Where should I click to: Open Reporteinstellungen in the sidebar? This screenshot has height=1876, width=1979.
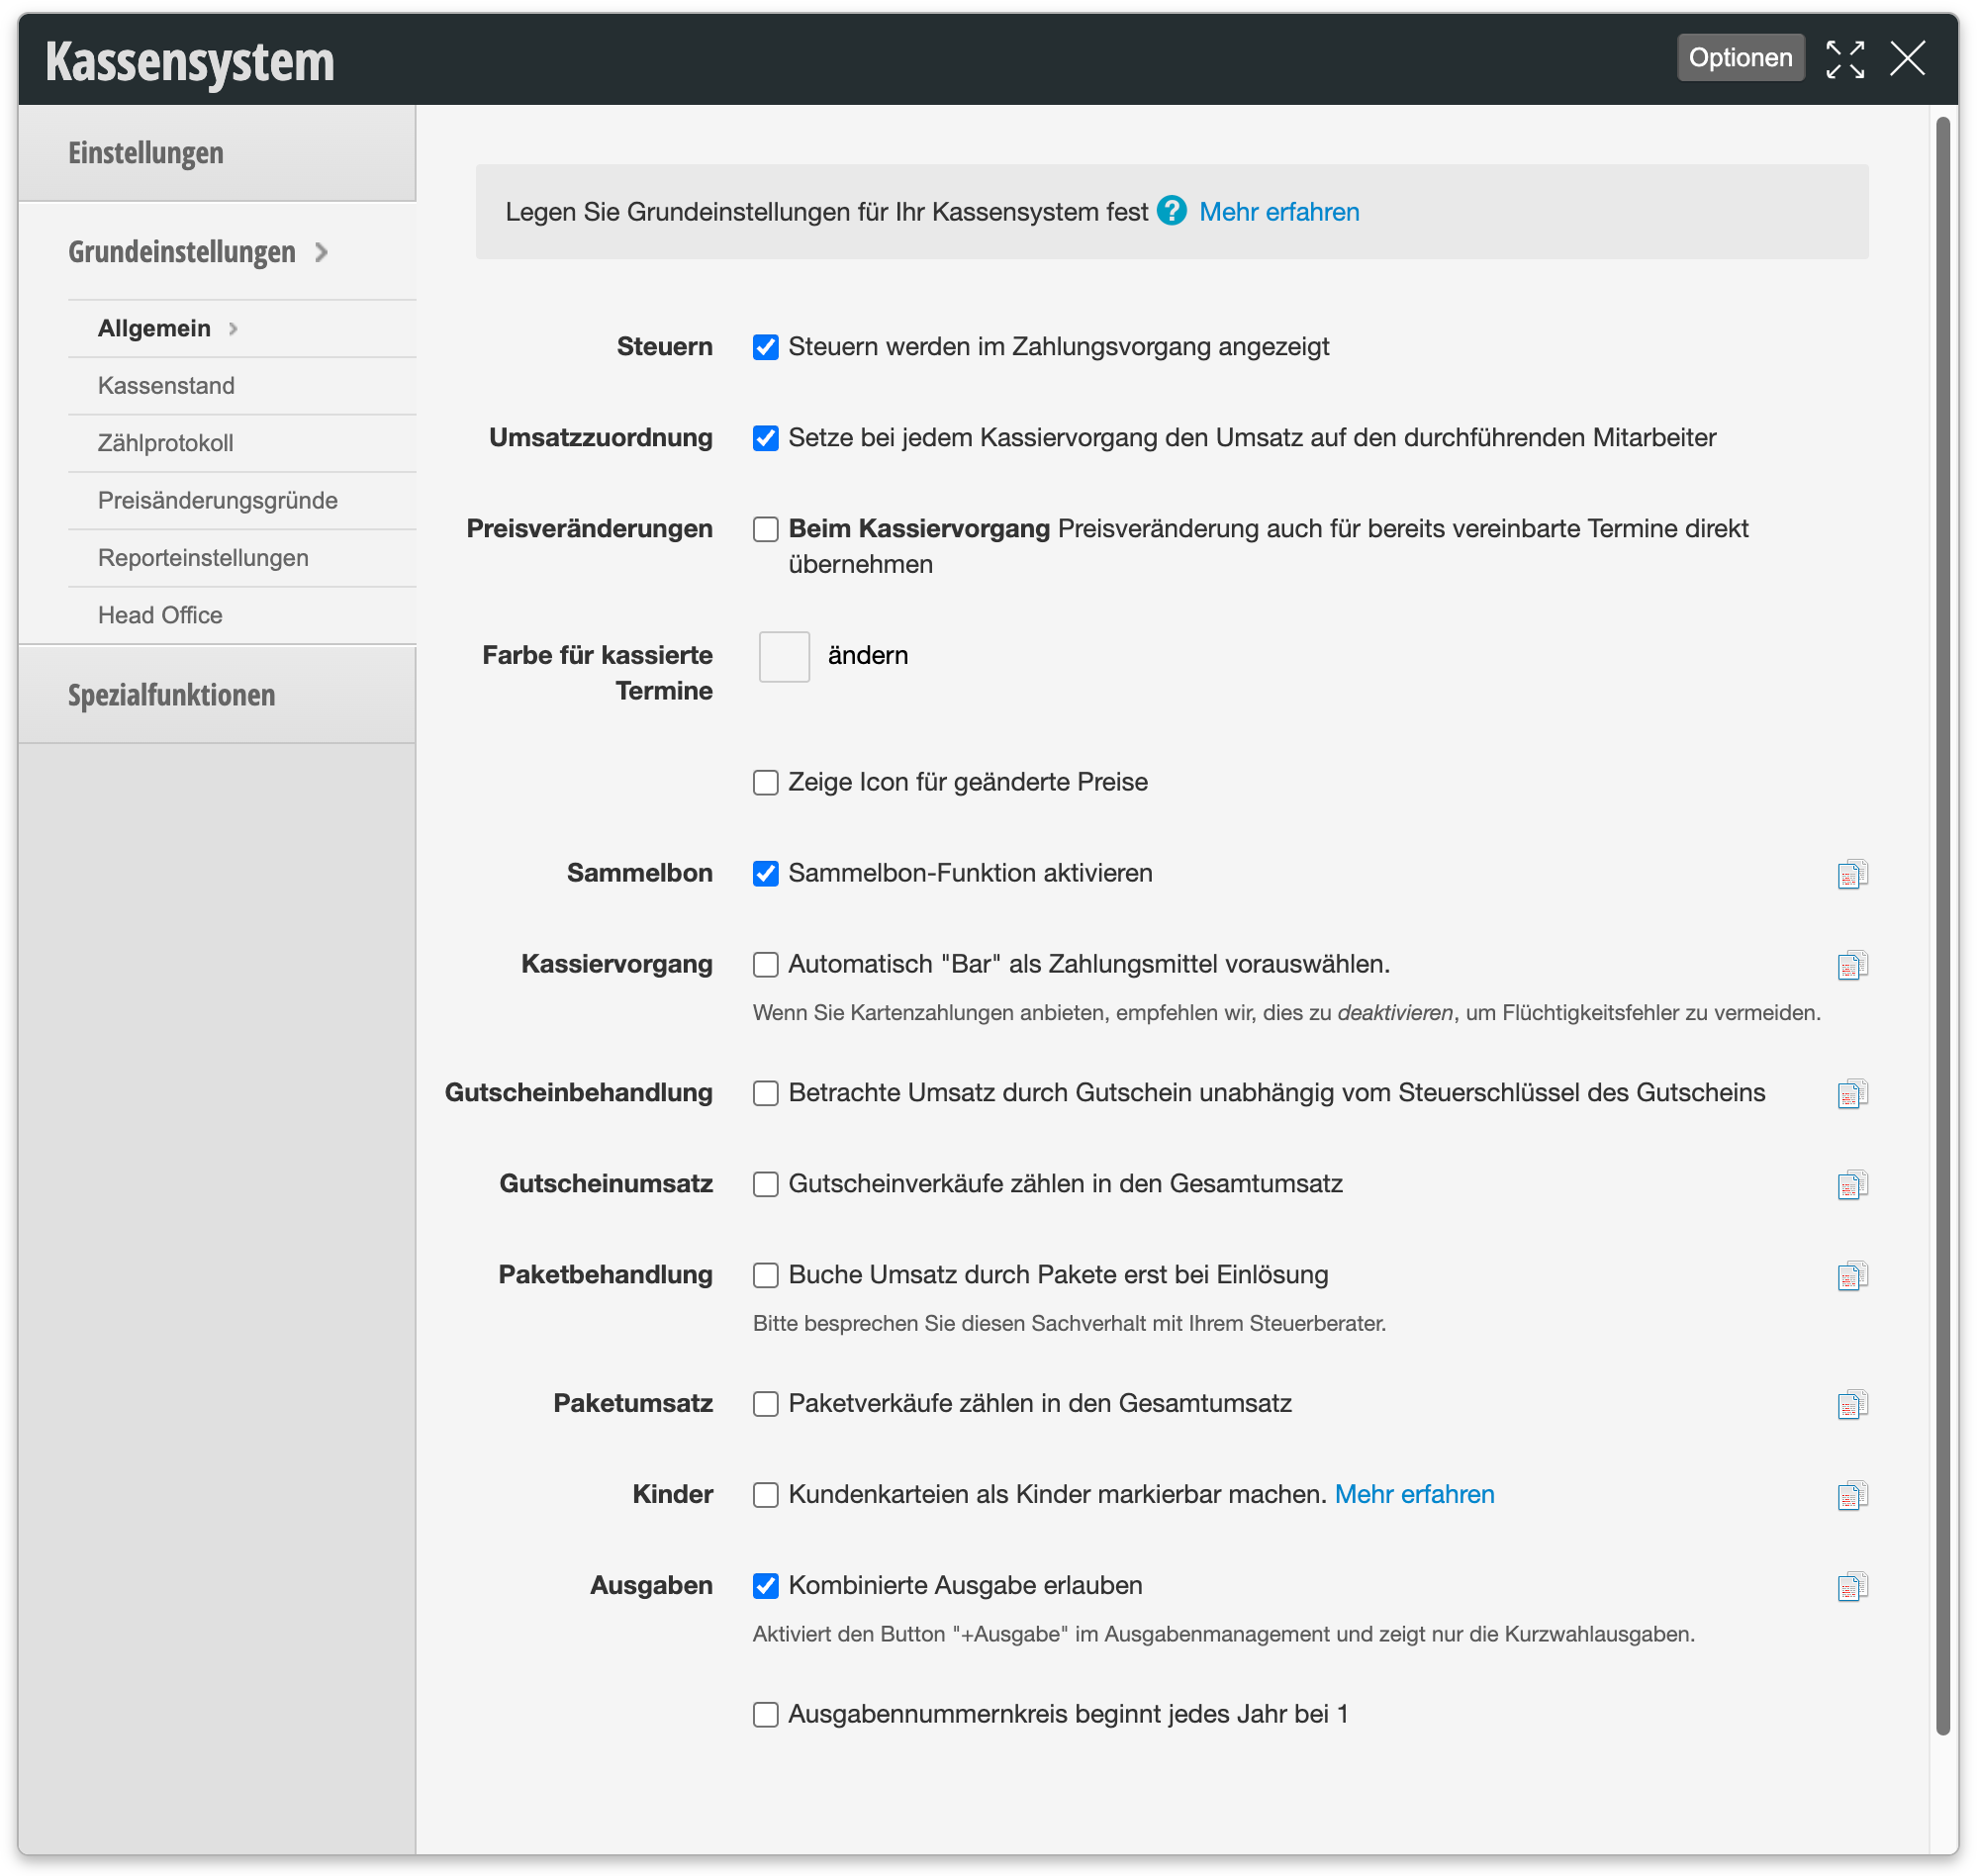tap(242, 558)
